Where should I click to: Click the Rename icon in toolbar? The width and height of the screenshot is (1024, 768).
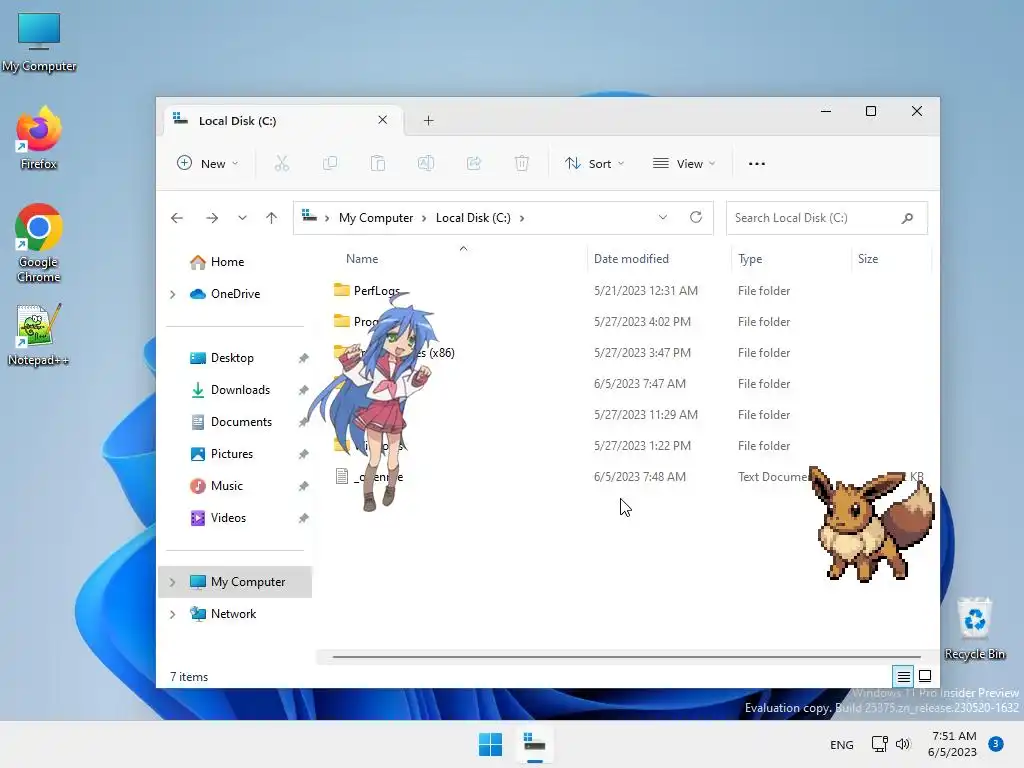click(x=426, y=163)
